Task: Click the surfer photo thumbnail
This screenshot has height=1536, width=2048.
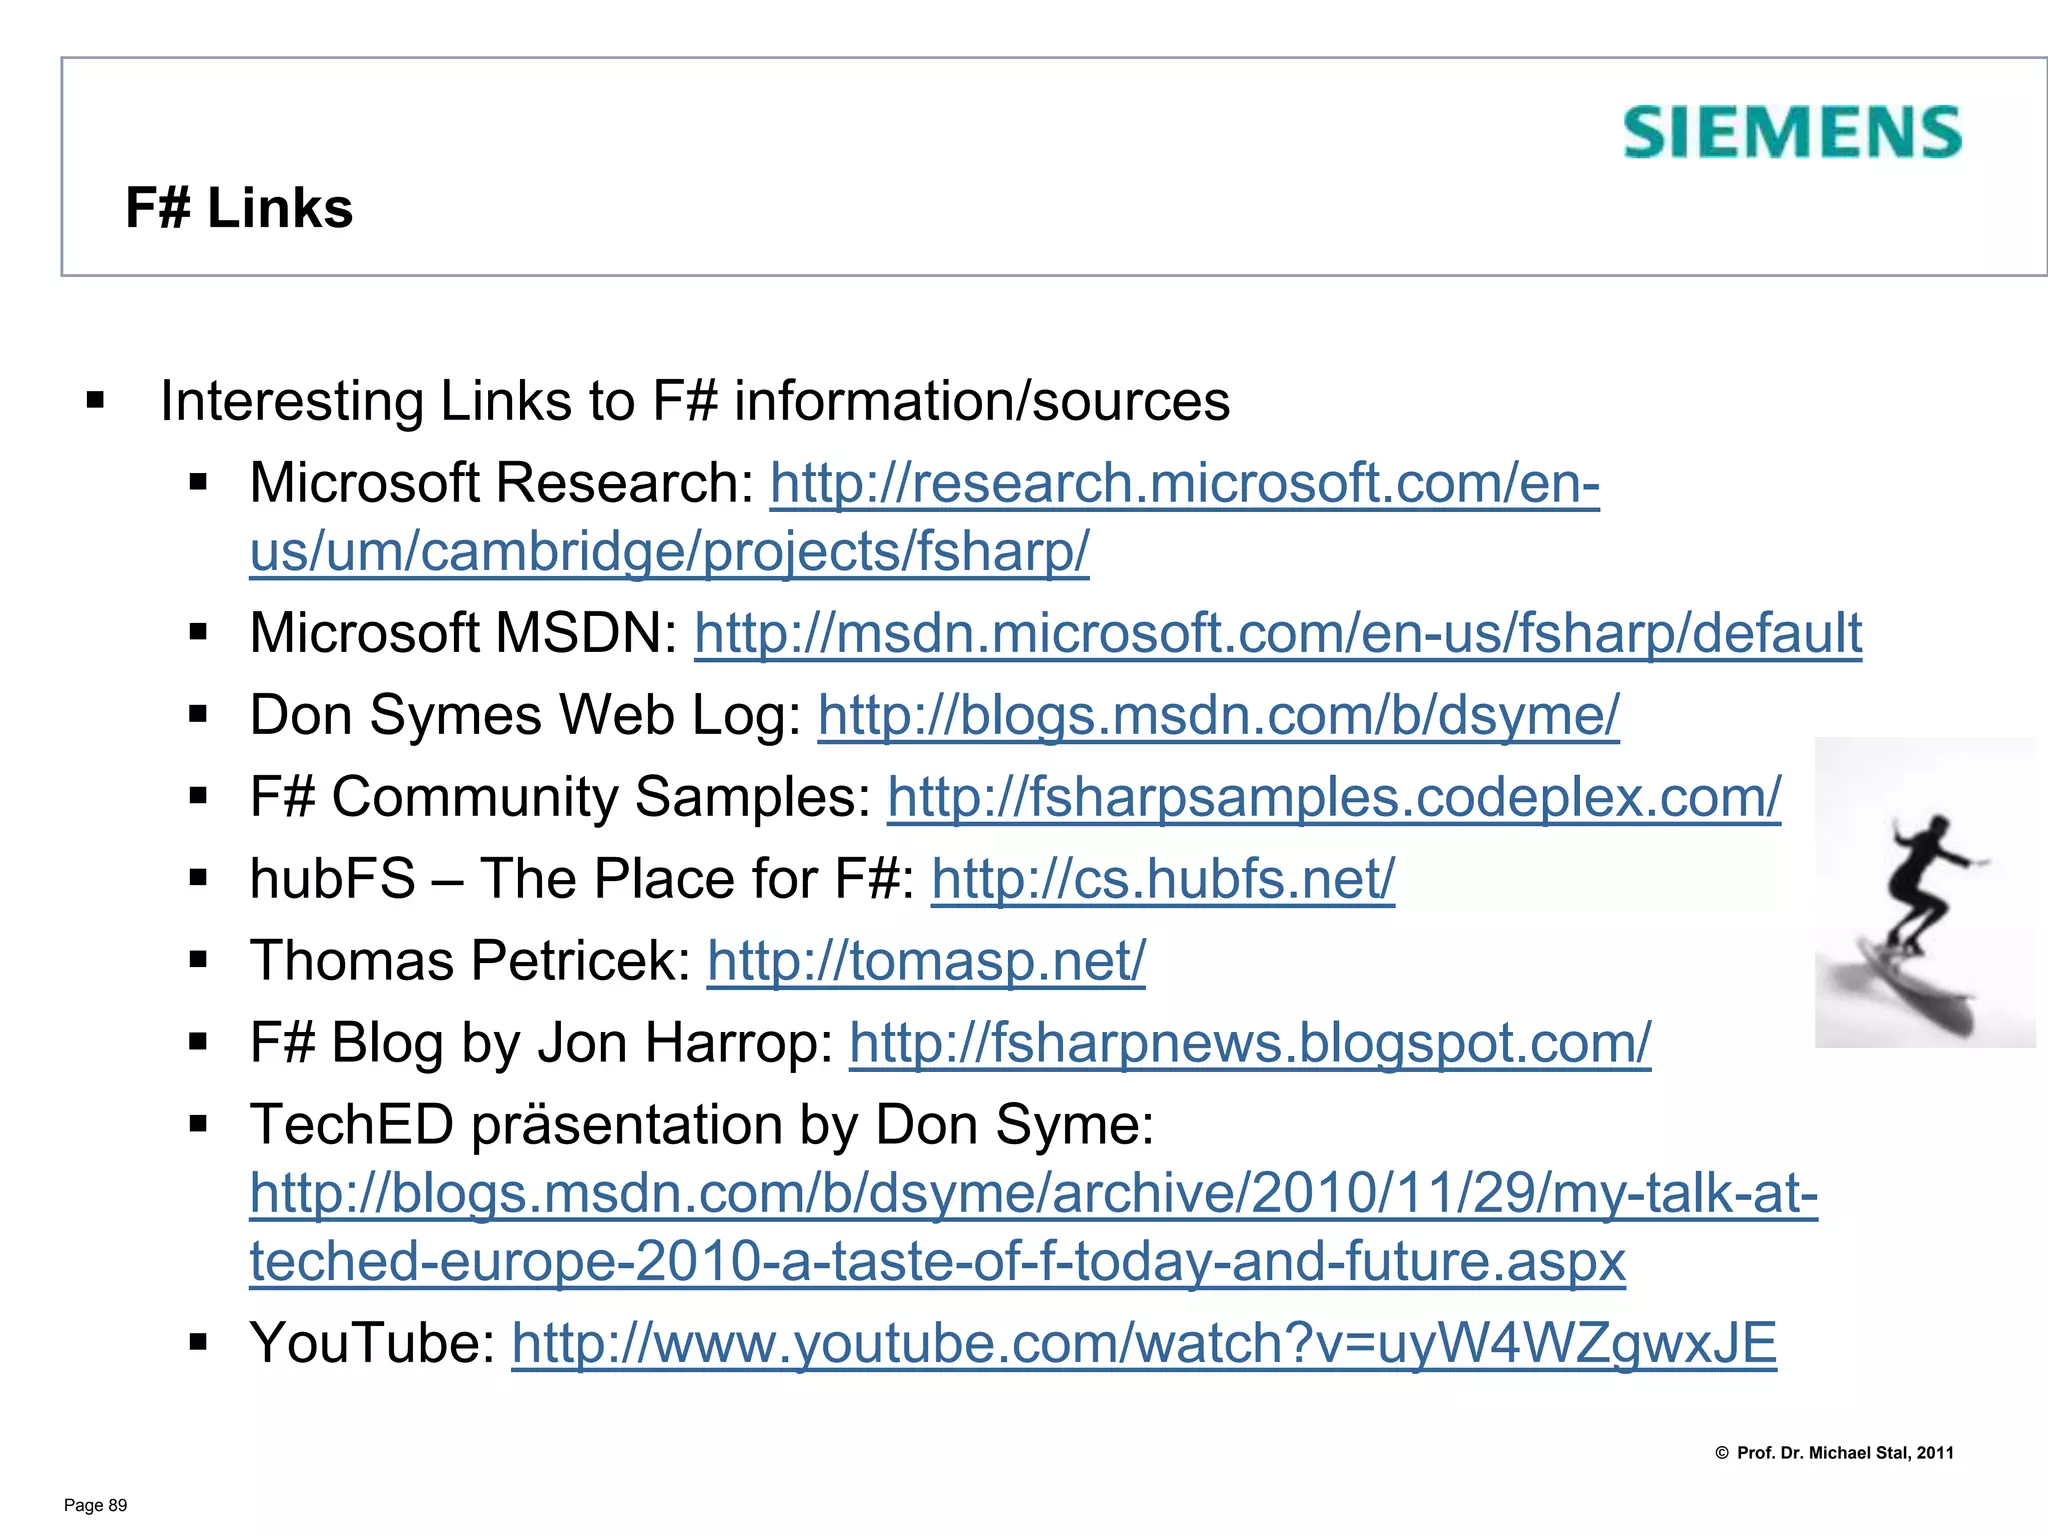Action: coord(1924,892)
